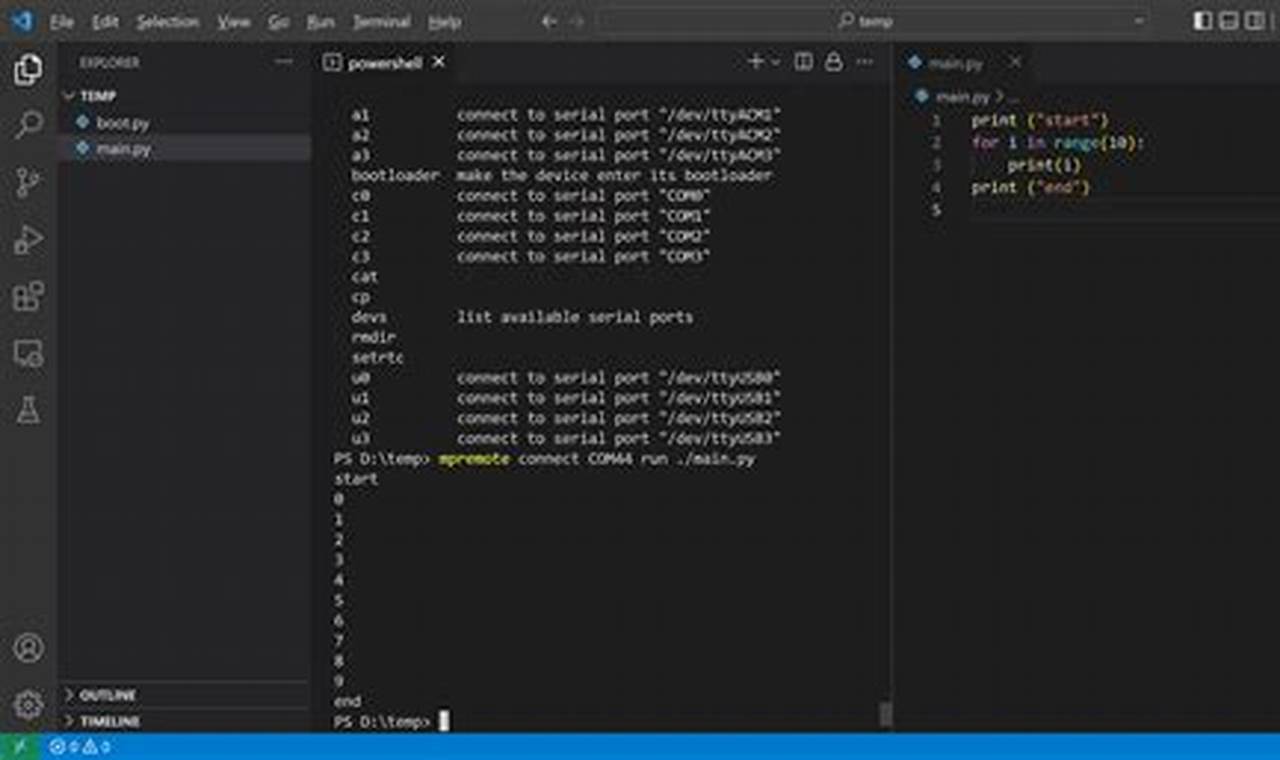Open the View menu
Screen dimensions: 1280x760
pos(234,21)
